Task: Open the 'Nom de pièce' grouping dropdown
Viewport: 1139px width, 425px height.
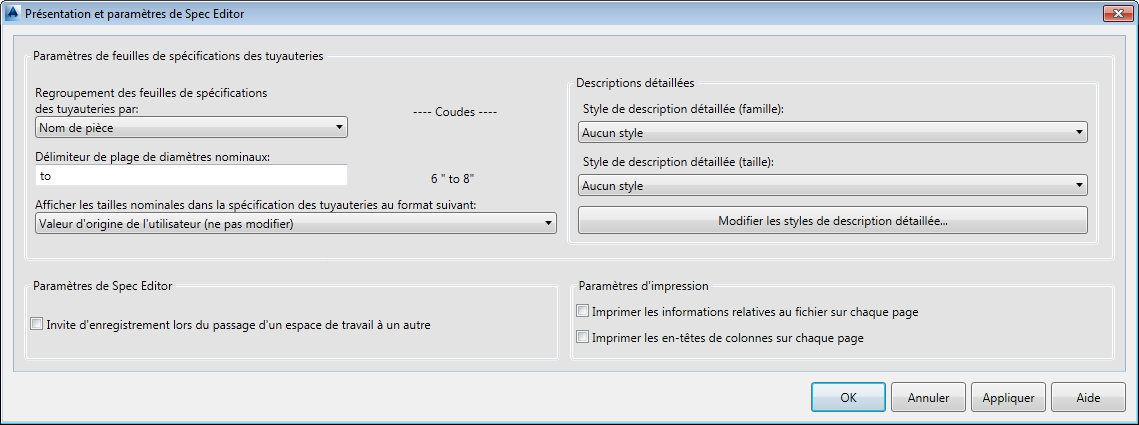Action: pos(190,127)
